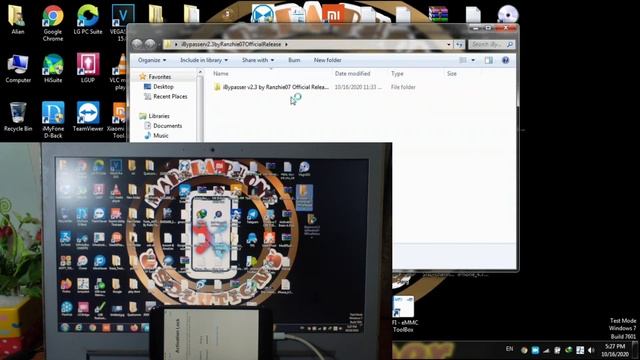Viewport: 640px width, 360px height.
Task: Open the address bar history dropdown
Action: 449,44
